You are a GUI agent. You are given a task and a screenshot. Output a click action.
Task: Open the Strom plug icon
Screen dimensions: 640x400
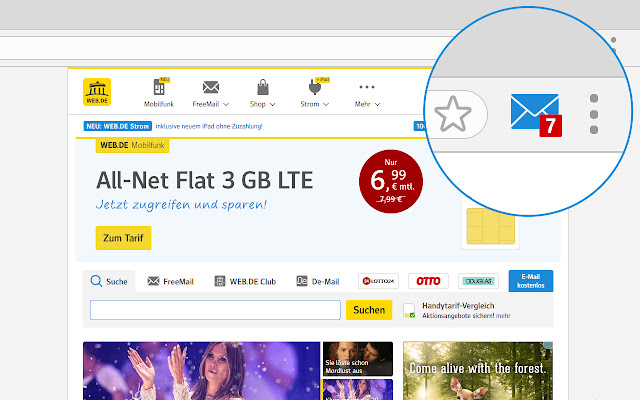(x=314, y=87)
